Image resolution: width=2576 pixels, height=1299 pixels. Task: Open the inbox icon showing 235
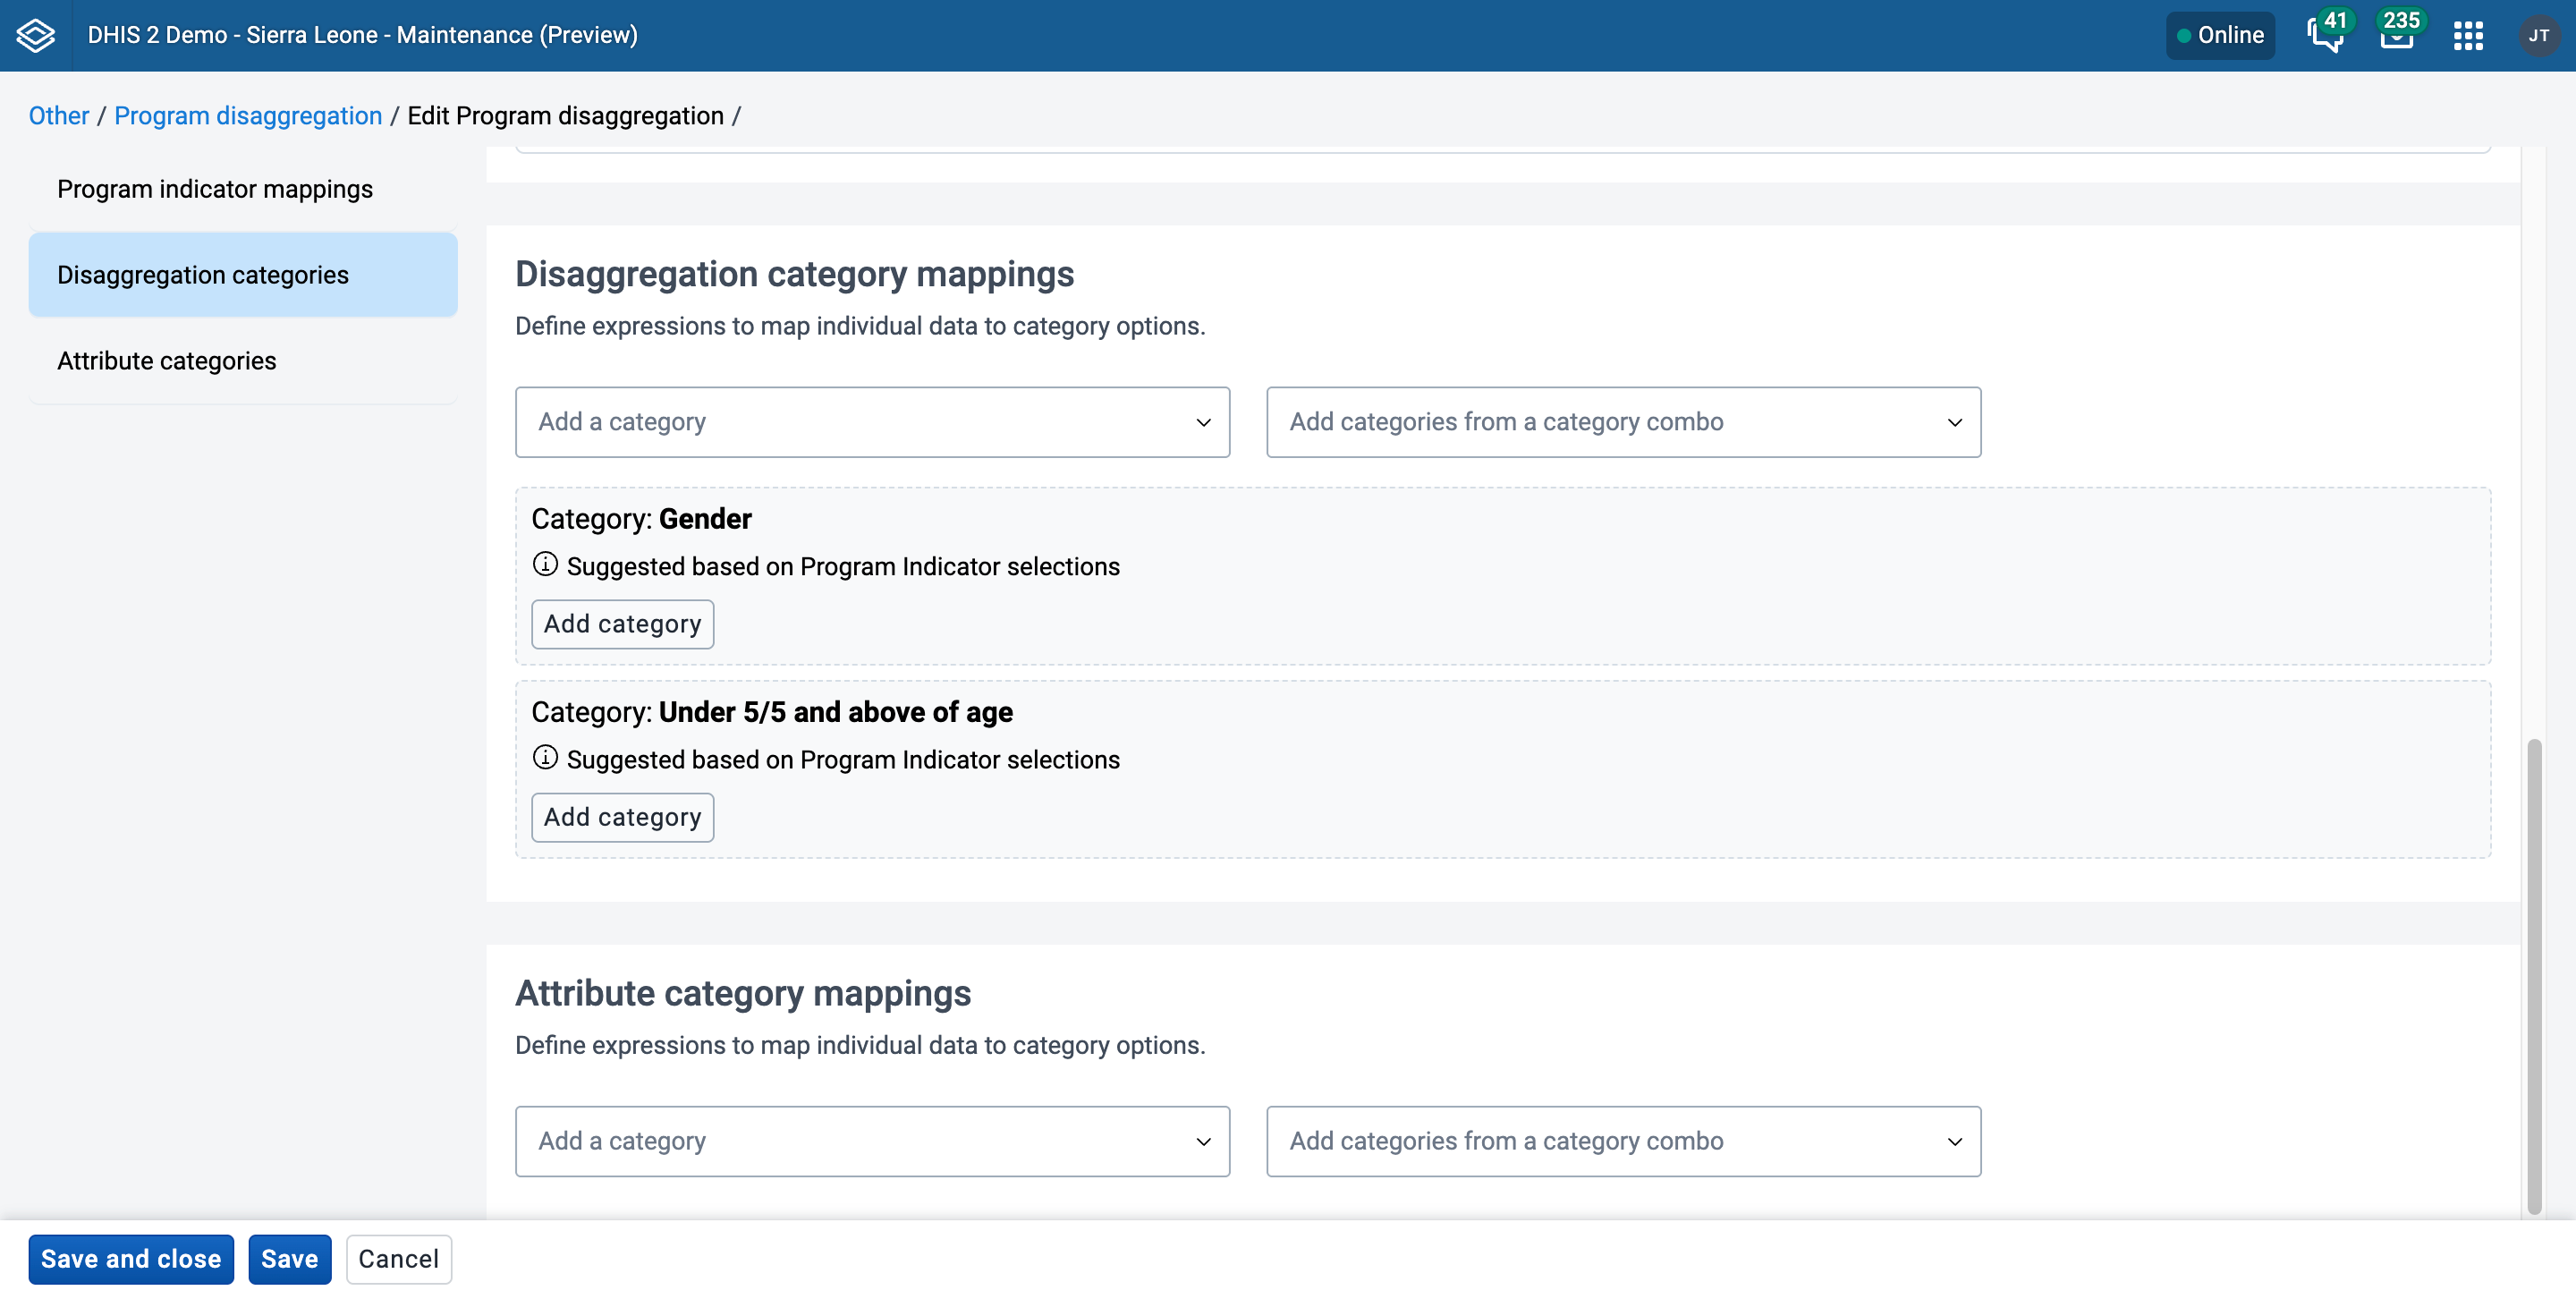(2397, 35)
